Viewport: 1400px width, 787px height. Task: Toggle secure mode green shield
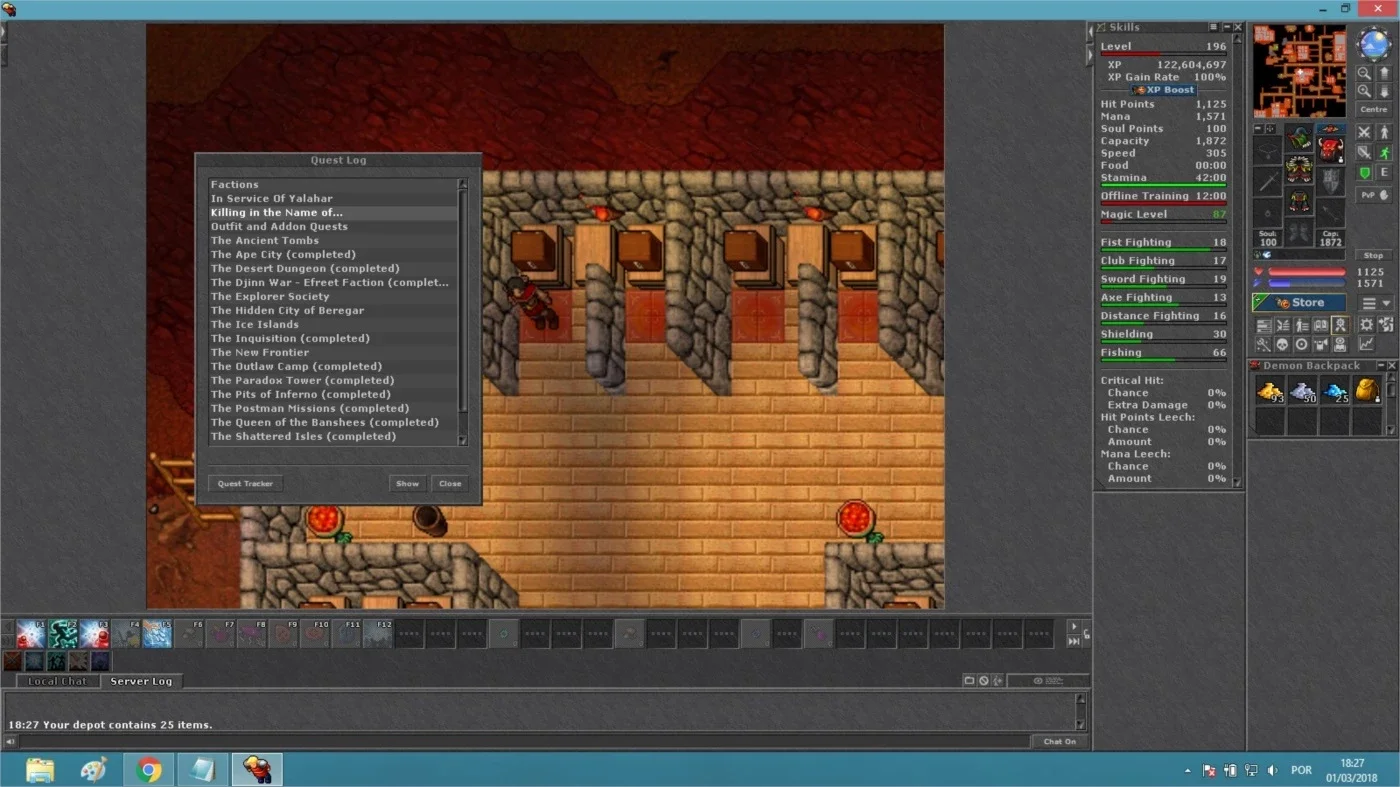point(1364,172)
